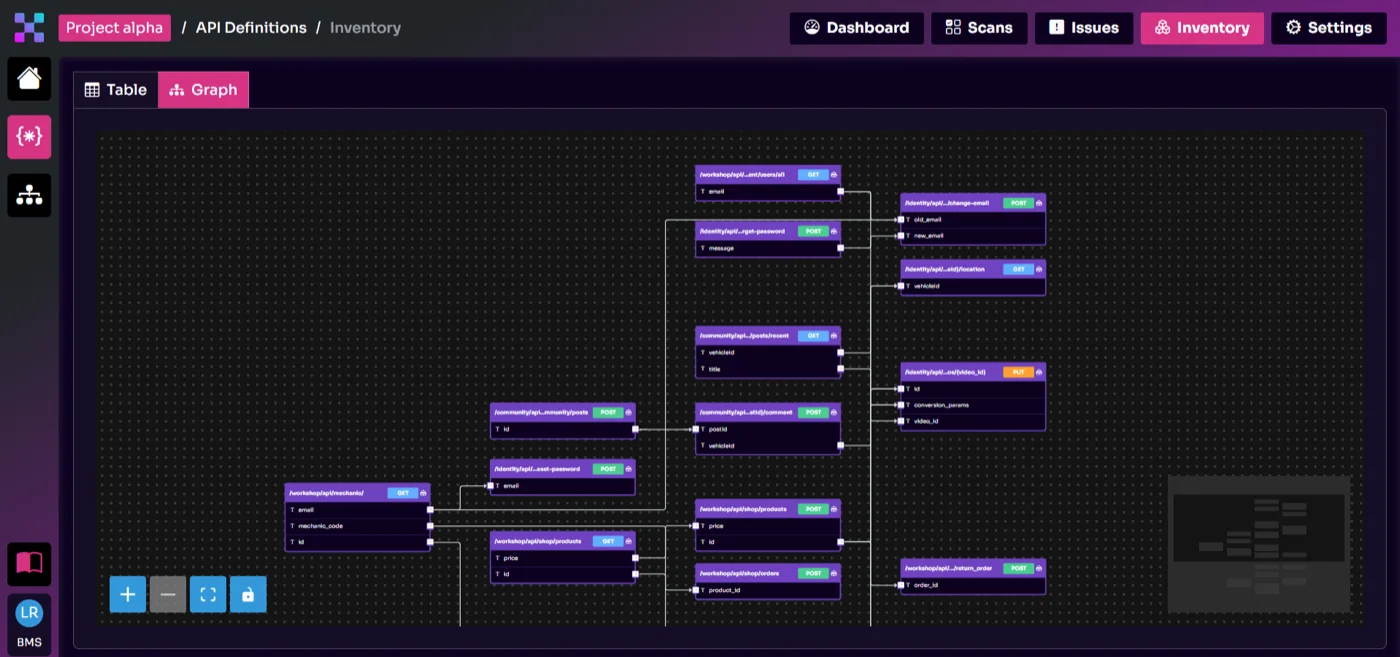This screenshot has height=657, width=1400.
Task: Toggle the lock on the change-email node header
Action: tap(1037, 202)
